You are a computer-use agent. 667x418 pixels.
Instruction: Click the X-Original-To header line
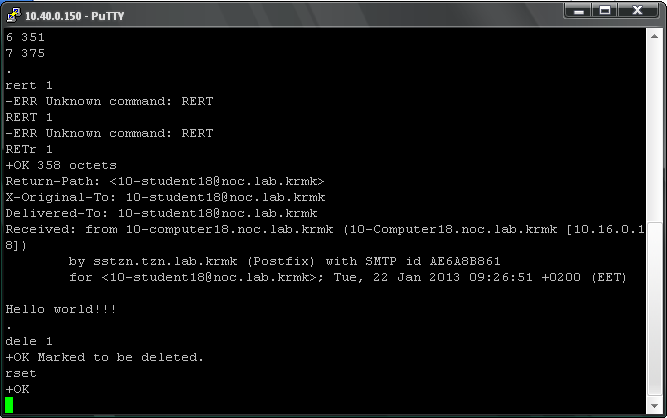[165, 197]
